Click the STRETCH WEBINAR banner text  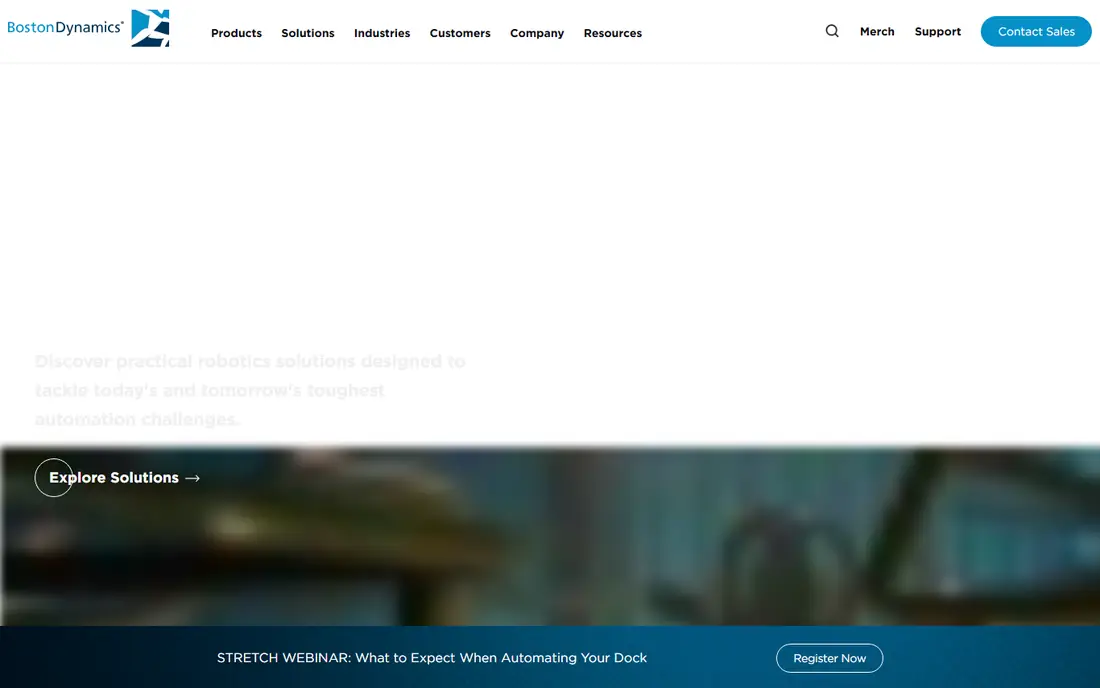click(431, 658)
